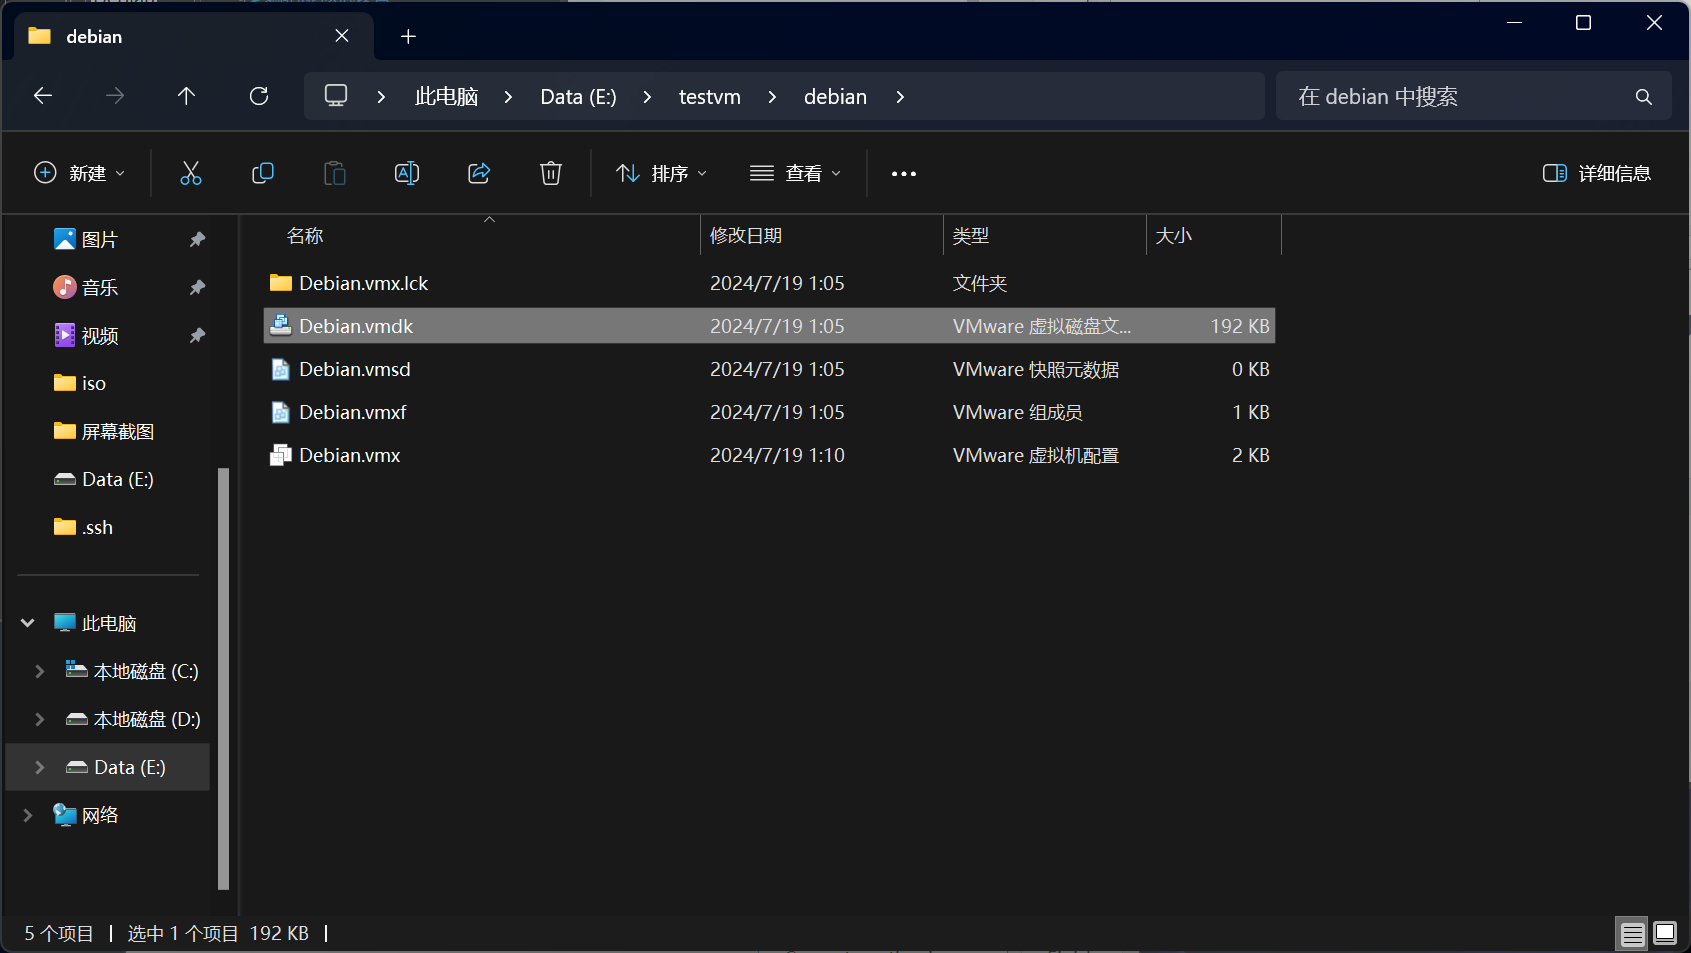Image resolution: width=1691 pixels, height=953 pixels.
Task: Click the Share icon in toolbar
Action: pyautogui.click(x=479, y=173)
